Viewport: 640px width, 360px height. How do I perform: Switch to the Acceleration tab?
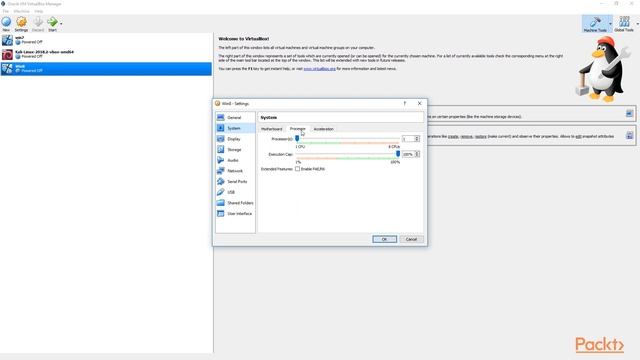pyautogui.click(x=323, y=129)
